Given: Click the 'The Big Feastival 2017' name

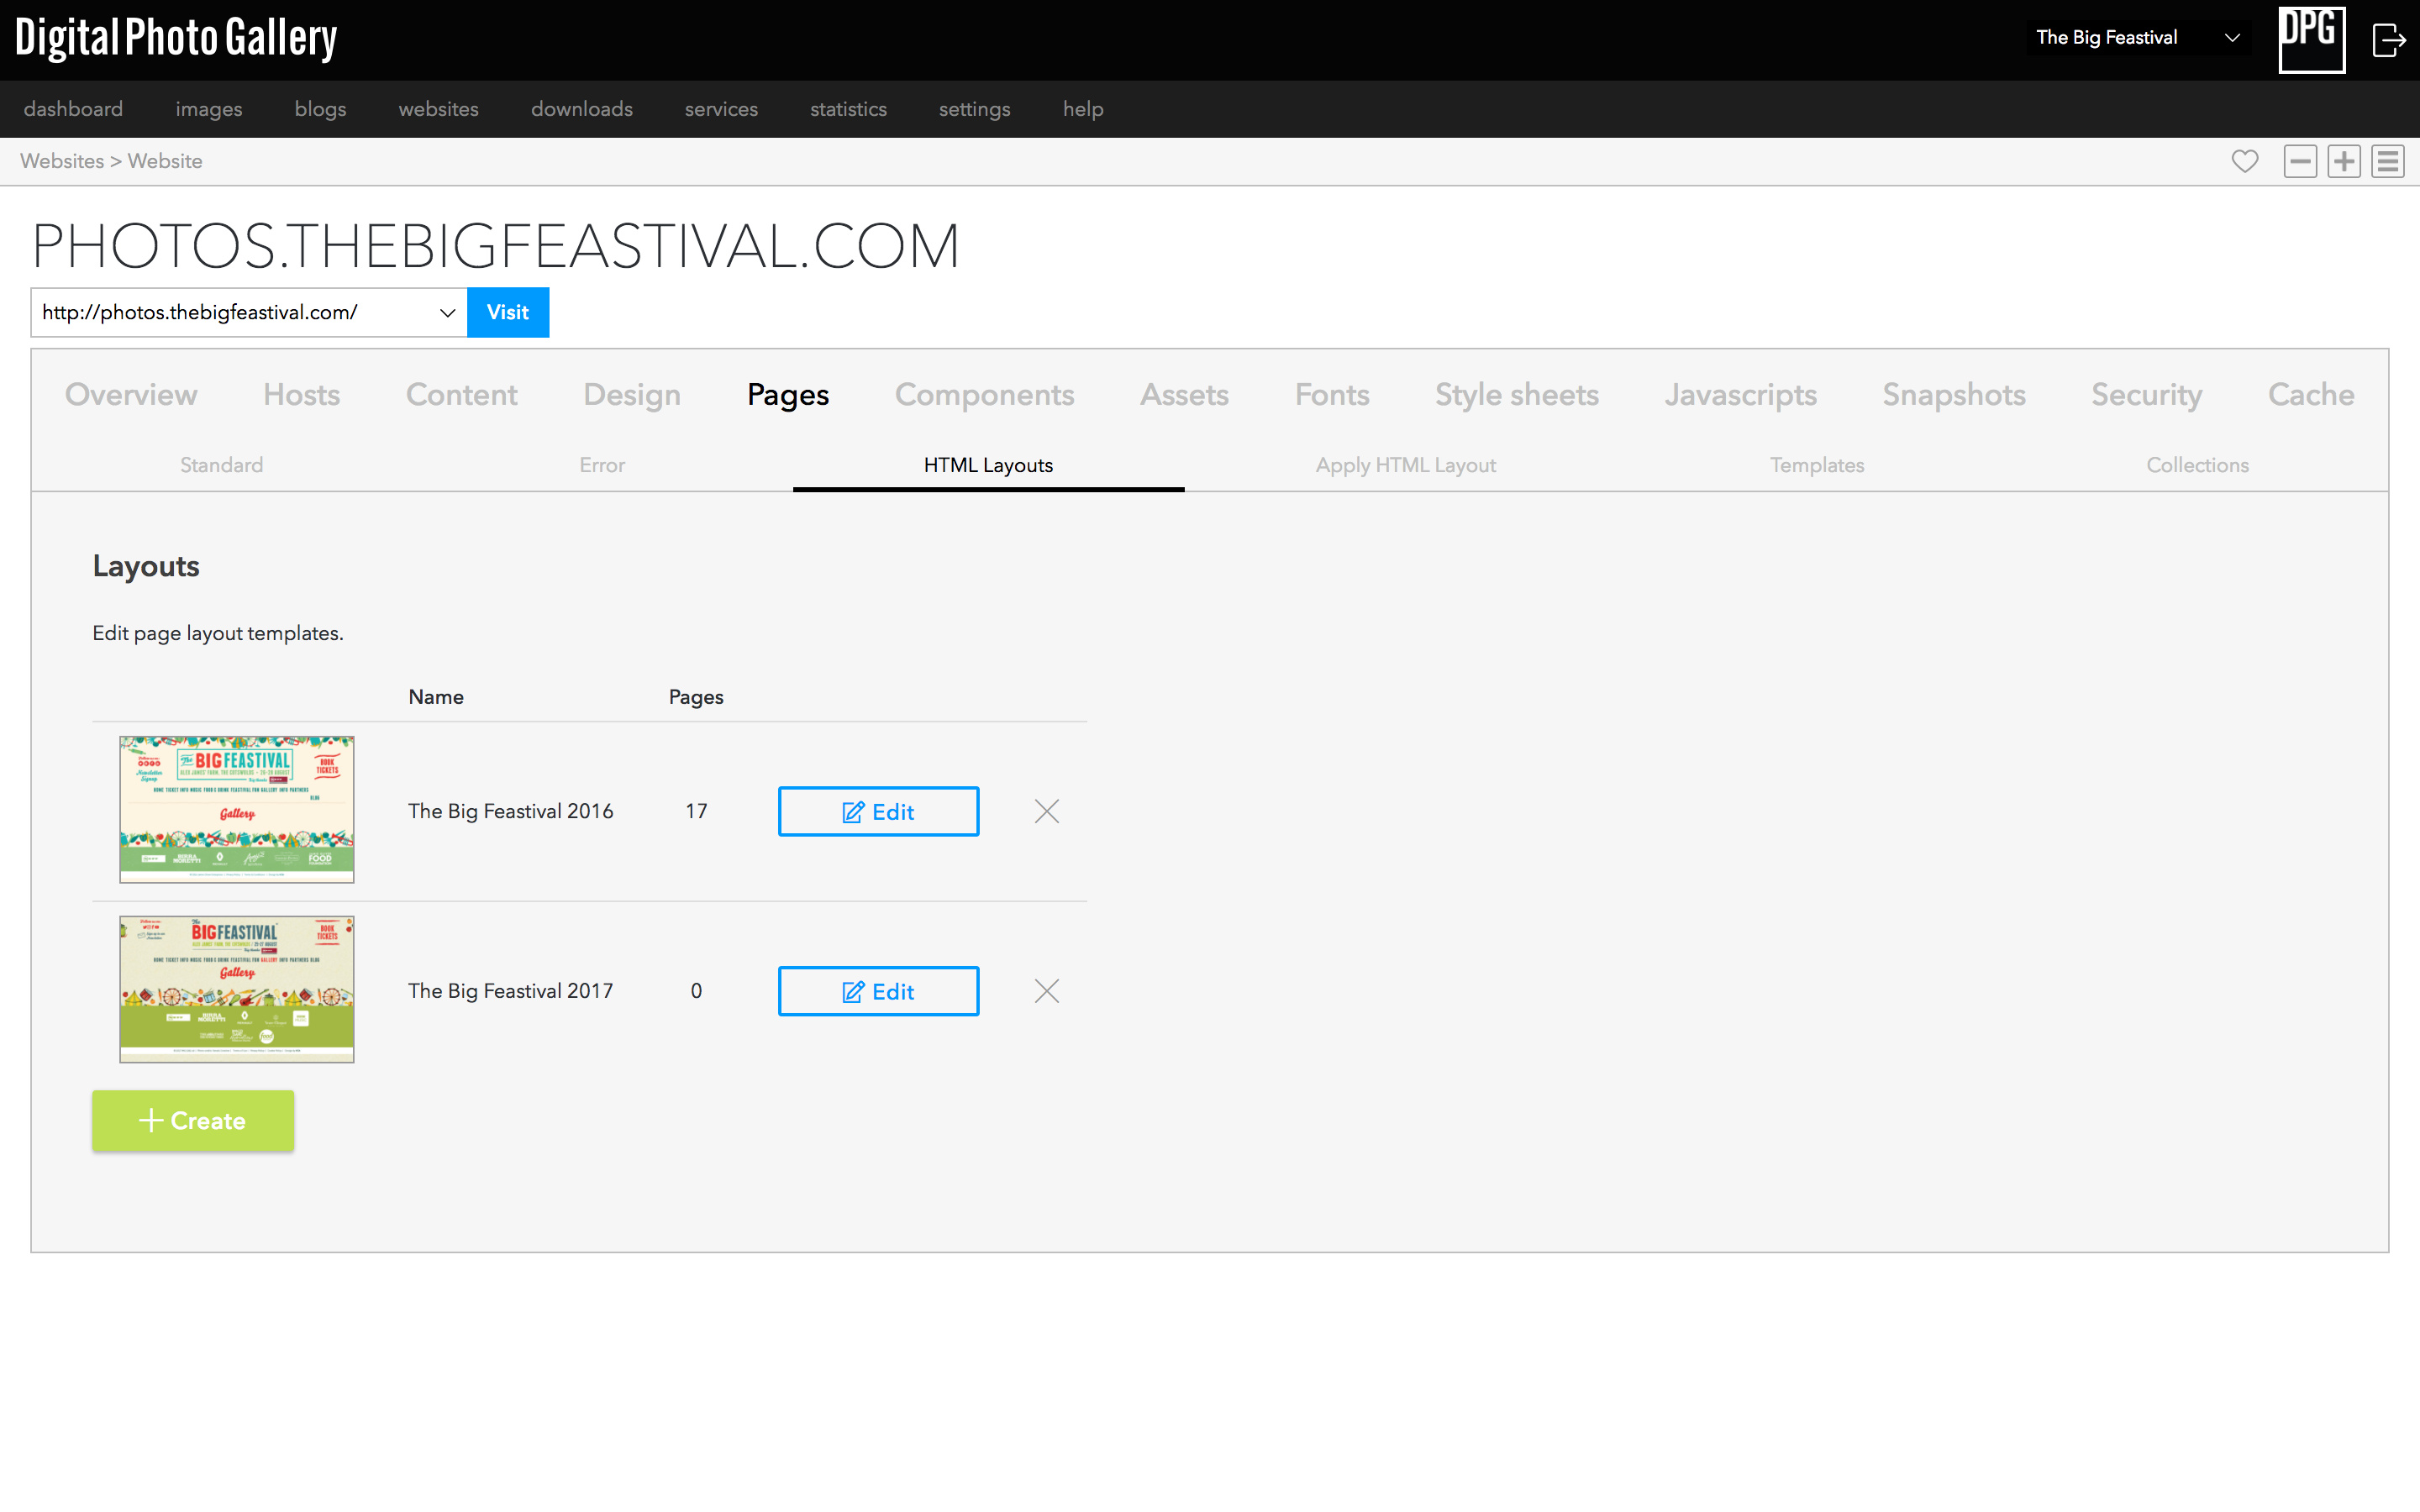Looking at the screenshot, I should click(510, 991).
